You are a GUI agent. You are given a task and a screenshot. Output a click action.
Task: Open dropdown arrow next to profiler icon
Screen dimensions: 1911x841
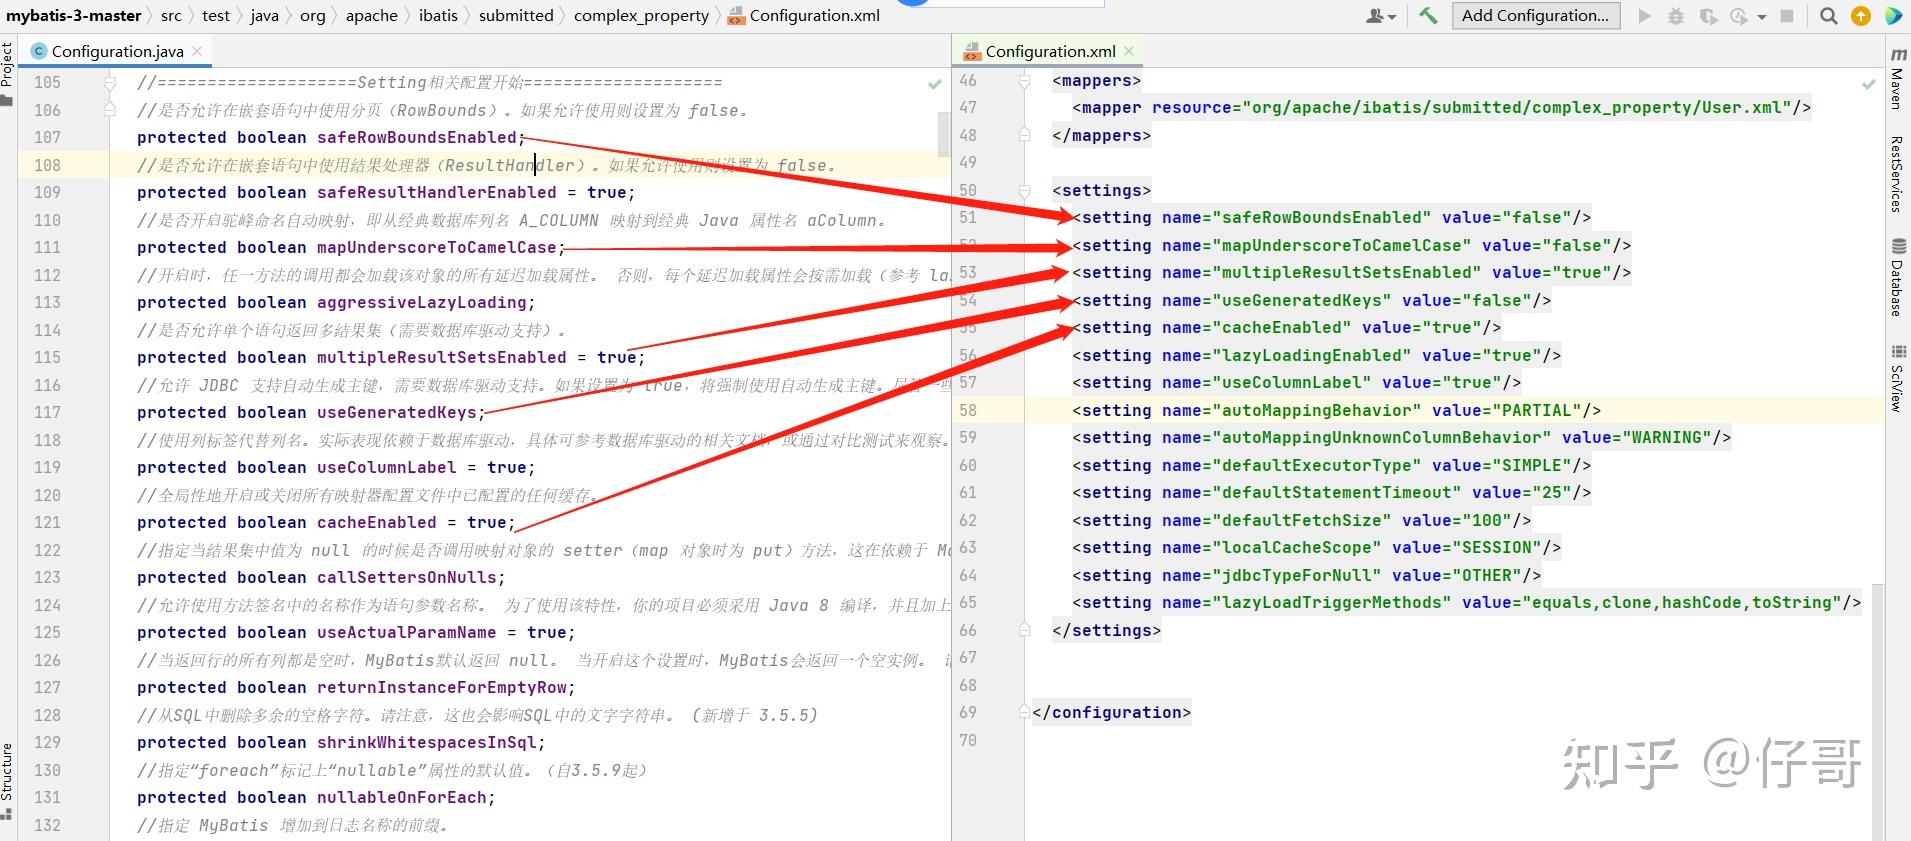[x=1762, y=17]
